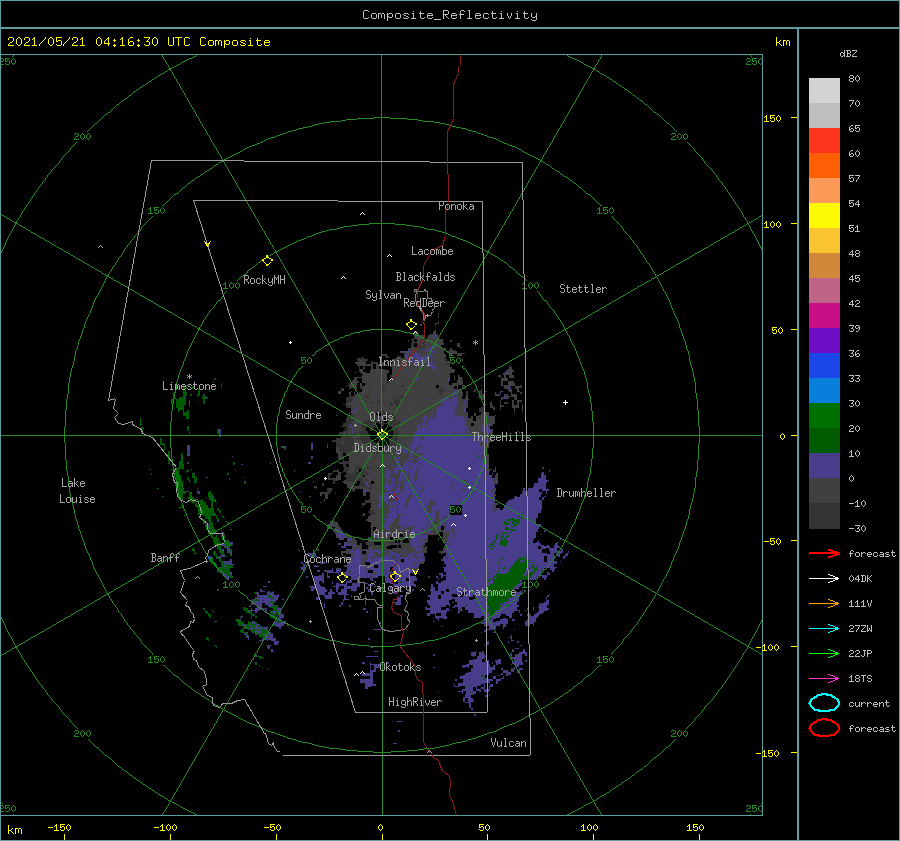Click the Vulcan town label

pos(509,743)
